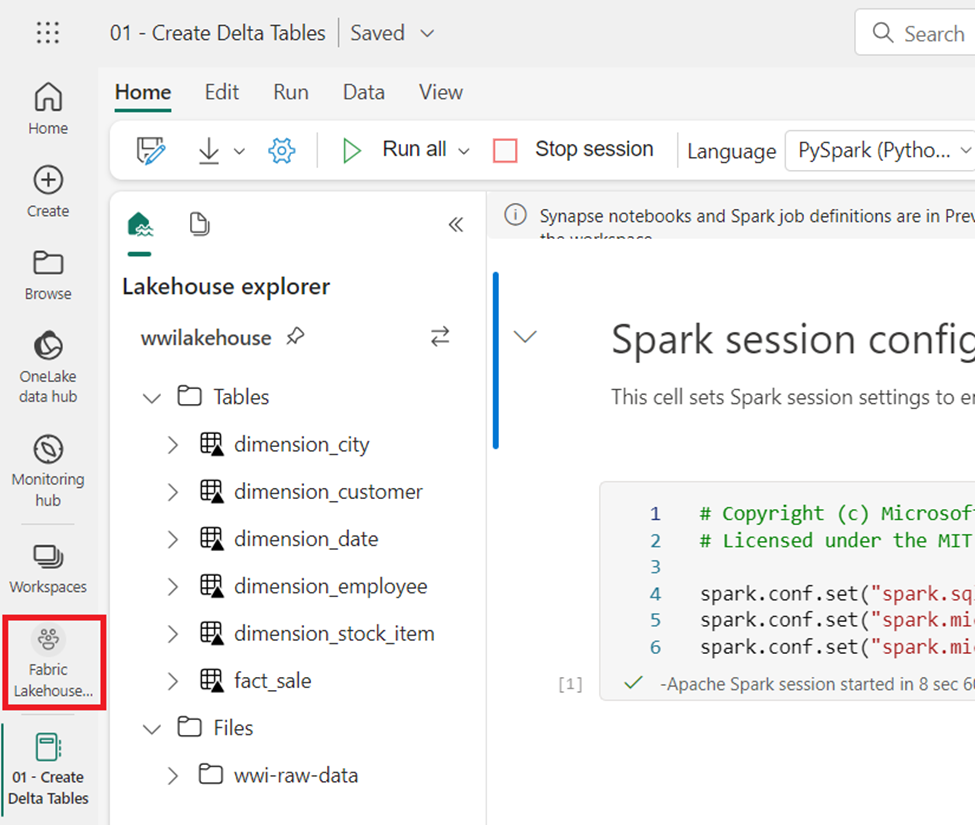Click the swap lakehouse arrows icon
The width and height of the screenshot is (975, 825).
pyautogui.click(x=440, y=336)
